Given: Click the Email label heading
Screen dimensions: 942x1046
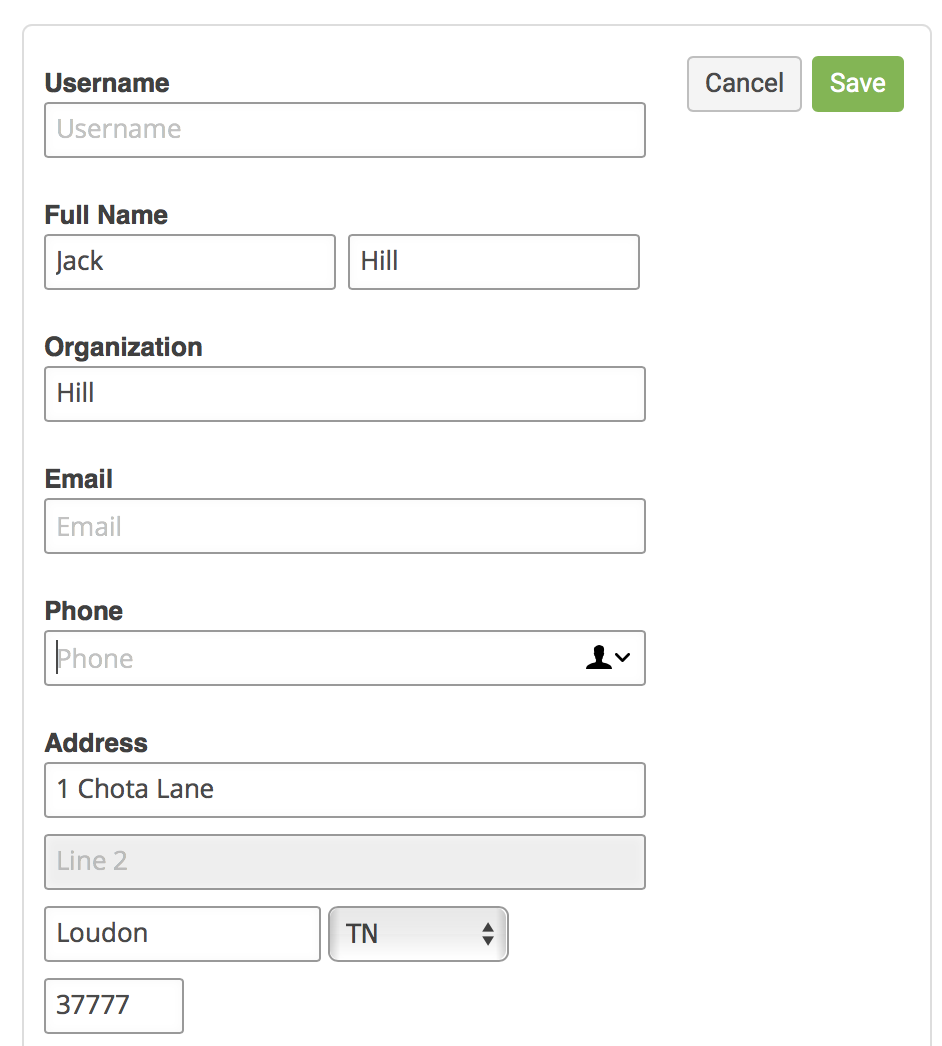Looking at the screenshot, I should (79, 479).
